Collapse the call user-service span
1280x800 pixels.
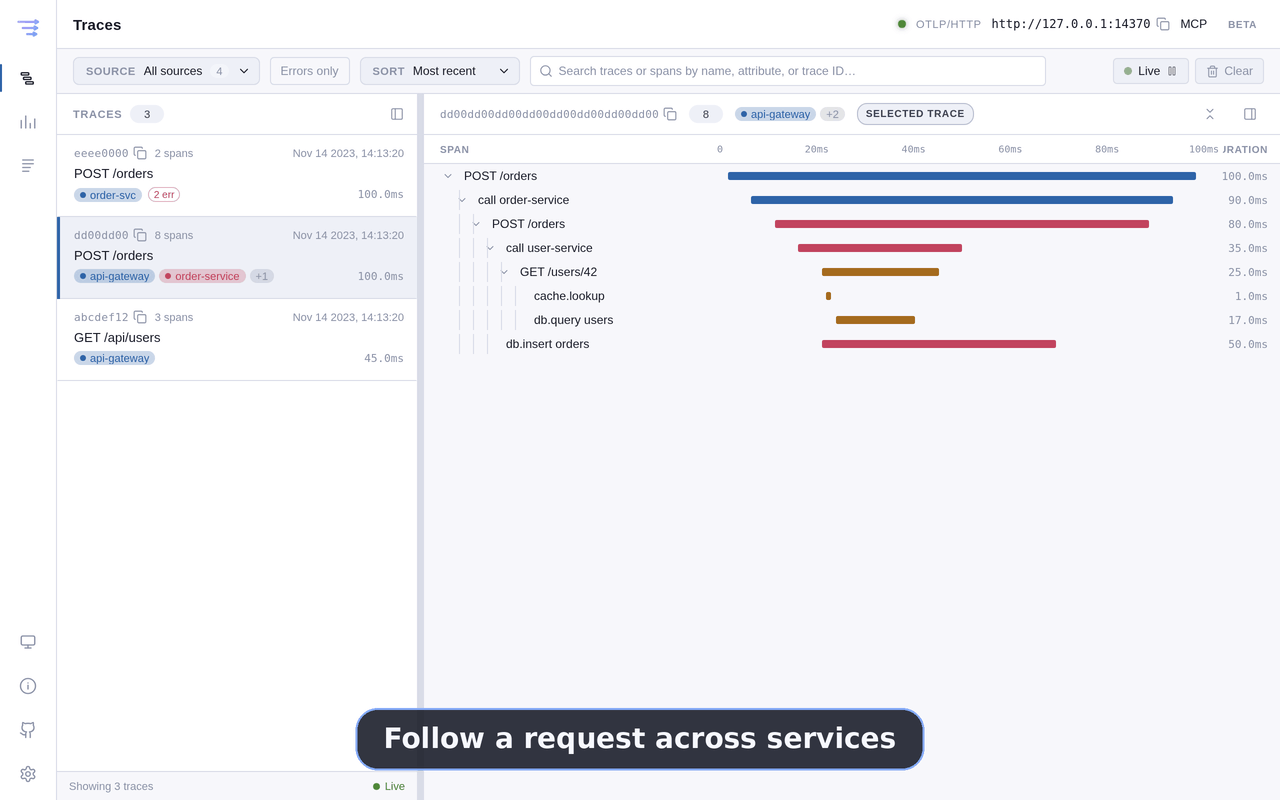coord(490,248)
